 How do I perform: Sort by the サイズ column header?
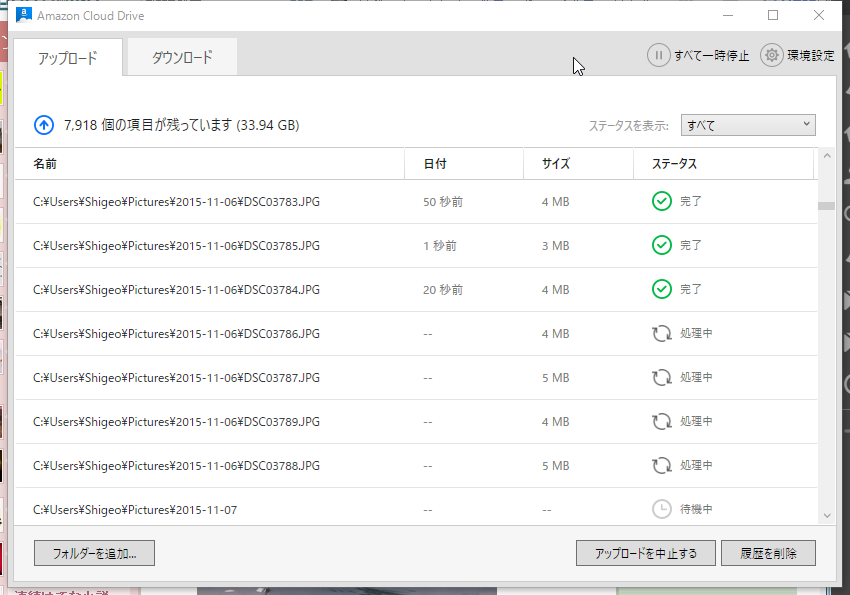coord(578,164)
